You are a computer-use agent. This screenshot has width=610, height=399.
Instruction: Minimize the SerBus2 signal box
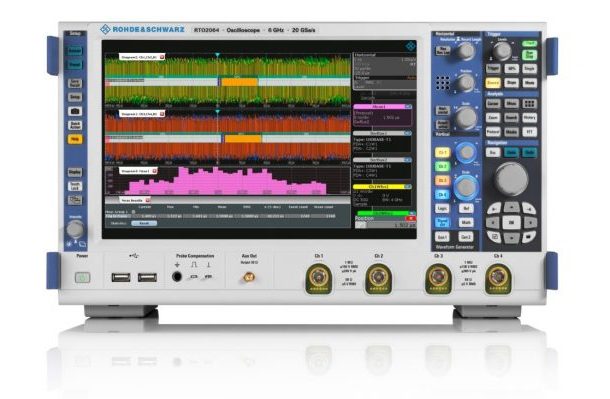408,160
